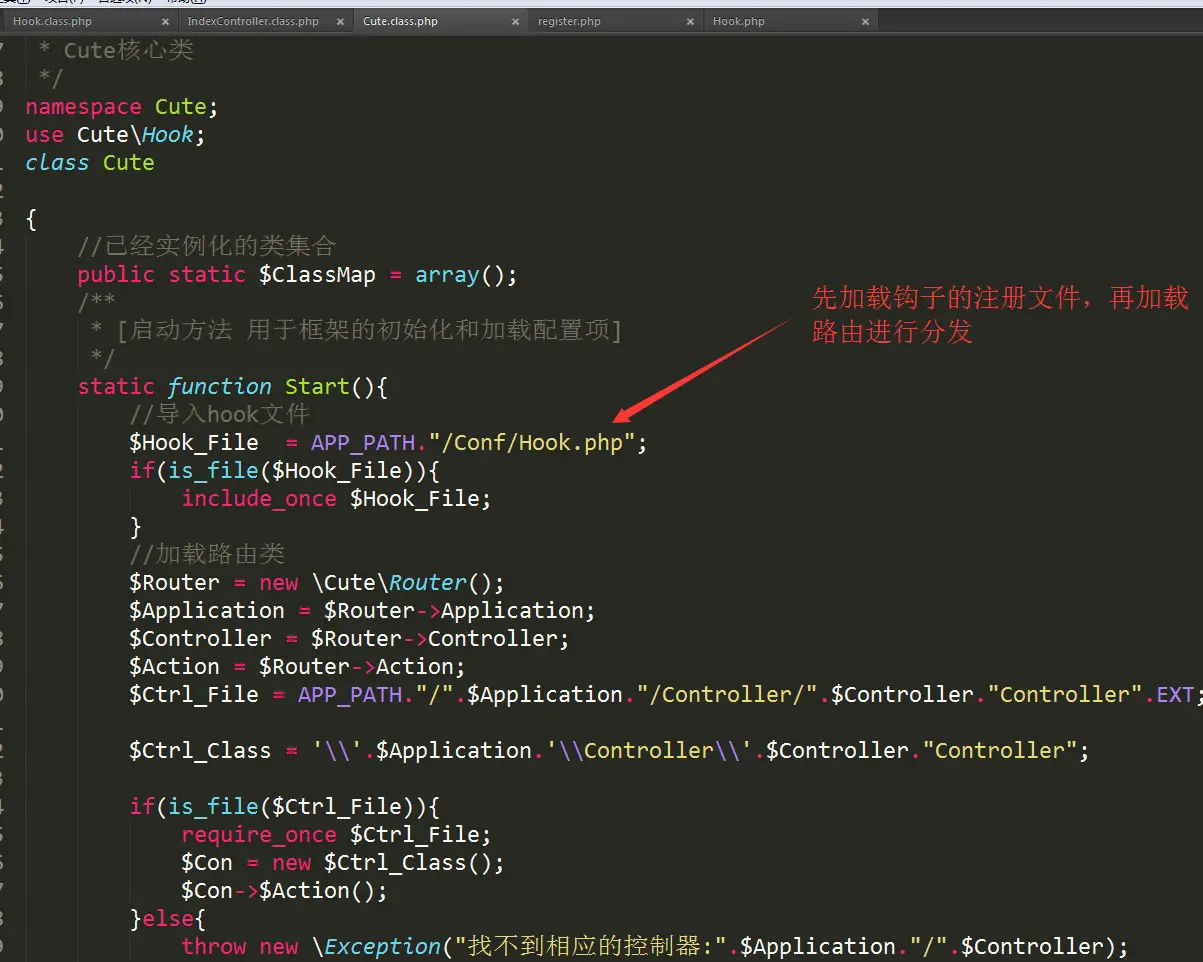
Task: Select the Cute.class.php tab
Action: point(400,21)
